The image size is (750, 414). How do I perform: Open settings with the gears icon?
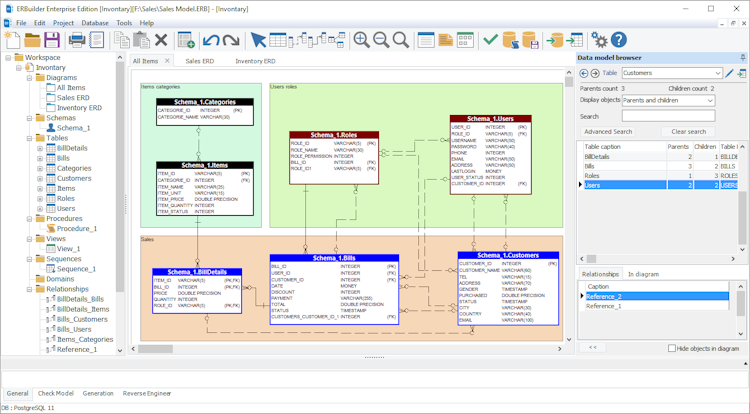pos(599,40)
